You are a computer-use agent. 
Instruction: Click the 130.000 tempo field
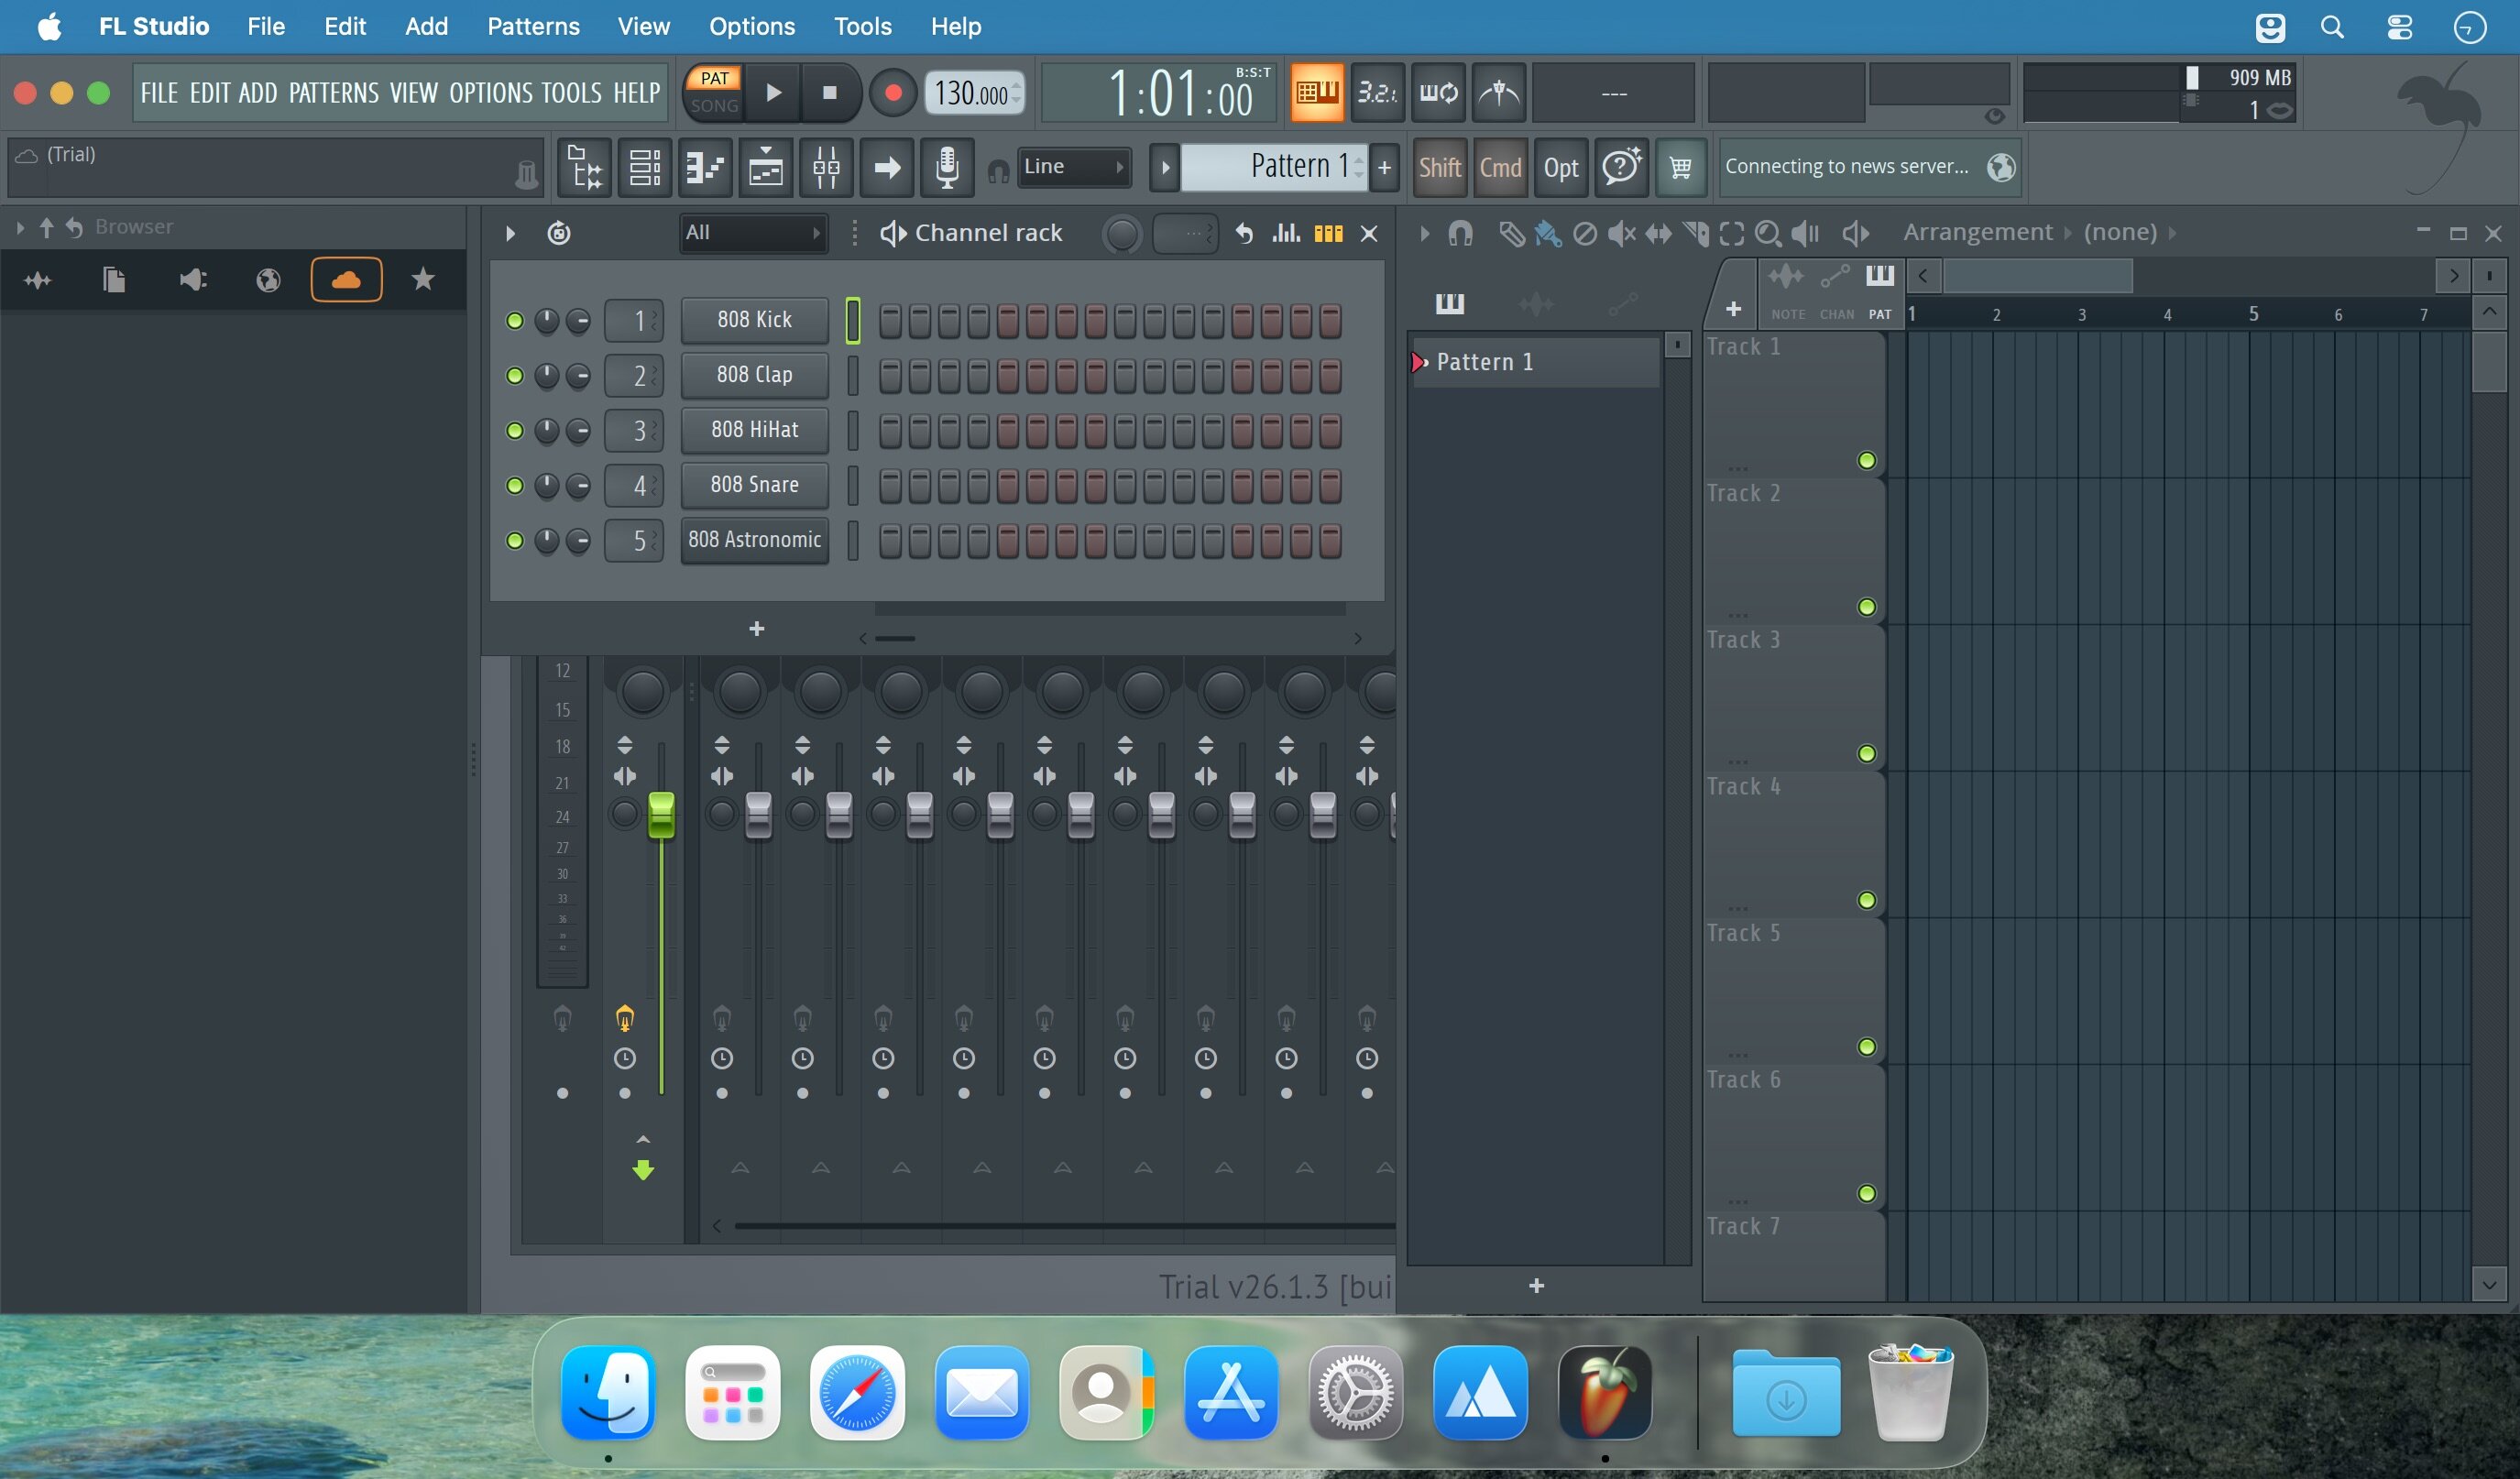tap(974, 94)
